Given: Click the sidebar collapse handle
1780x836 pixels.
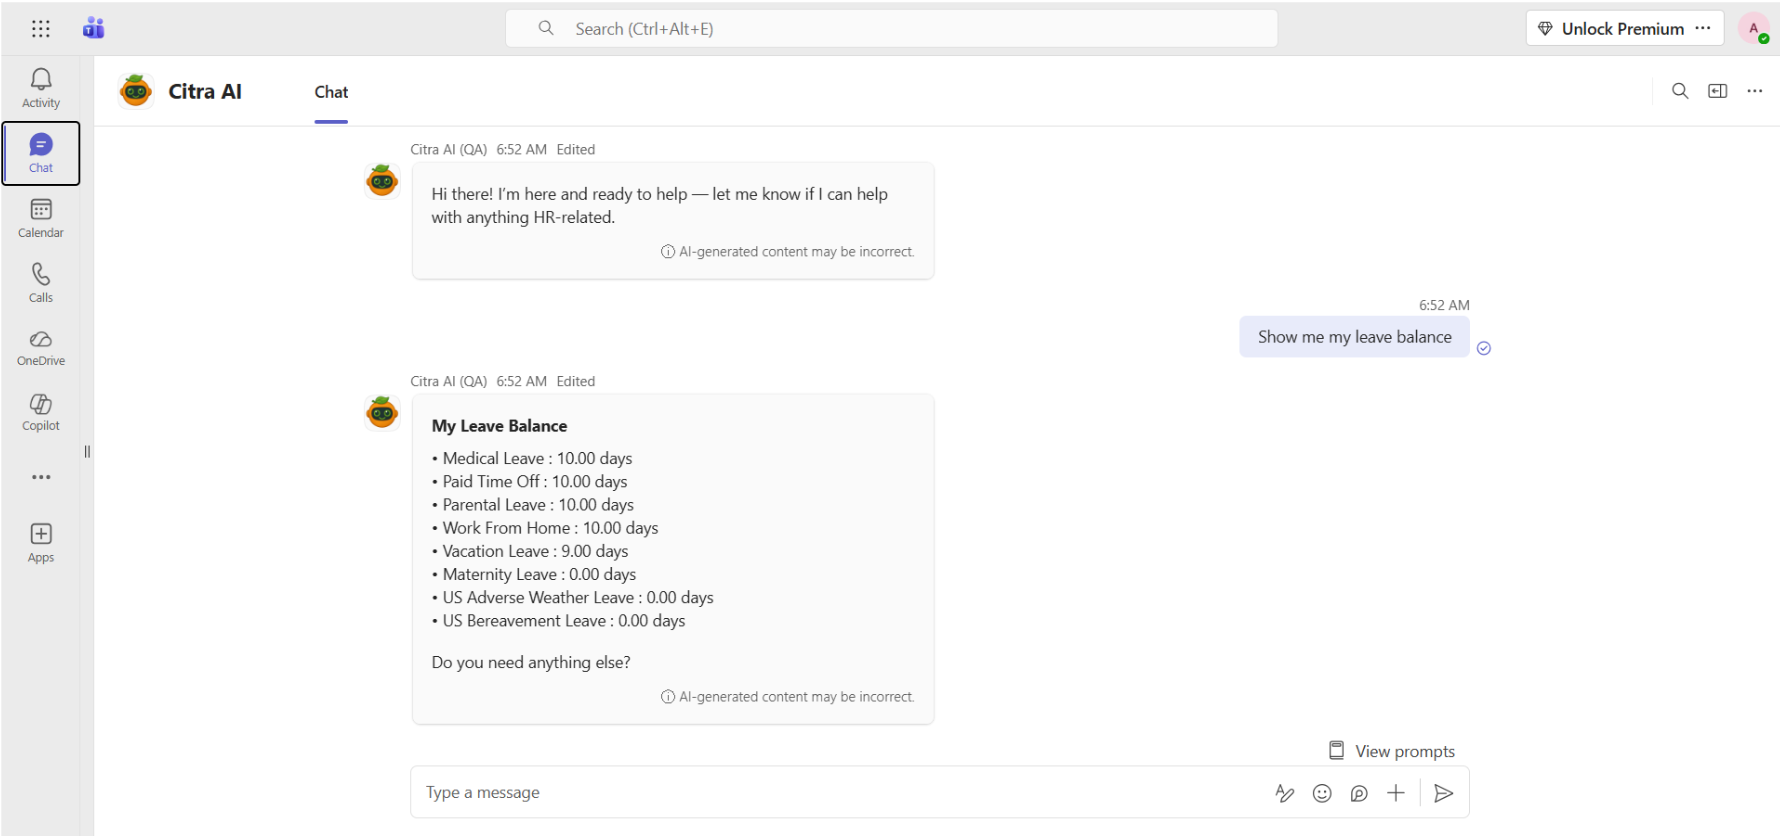Looking at the screenshot, I should pyautogui.click(x=87, y=452).
